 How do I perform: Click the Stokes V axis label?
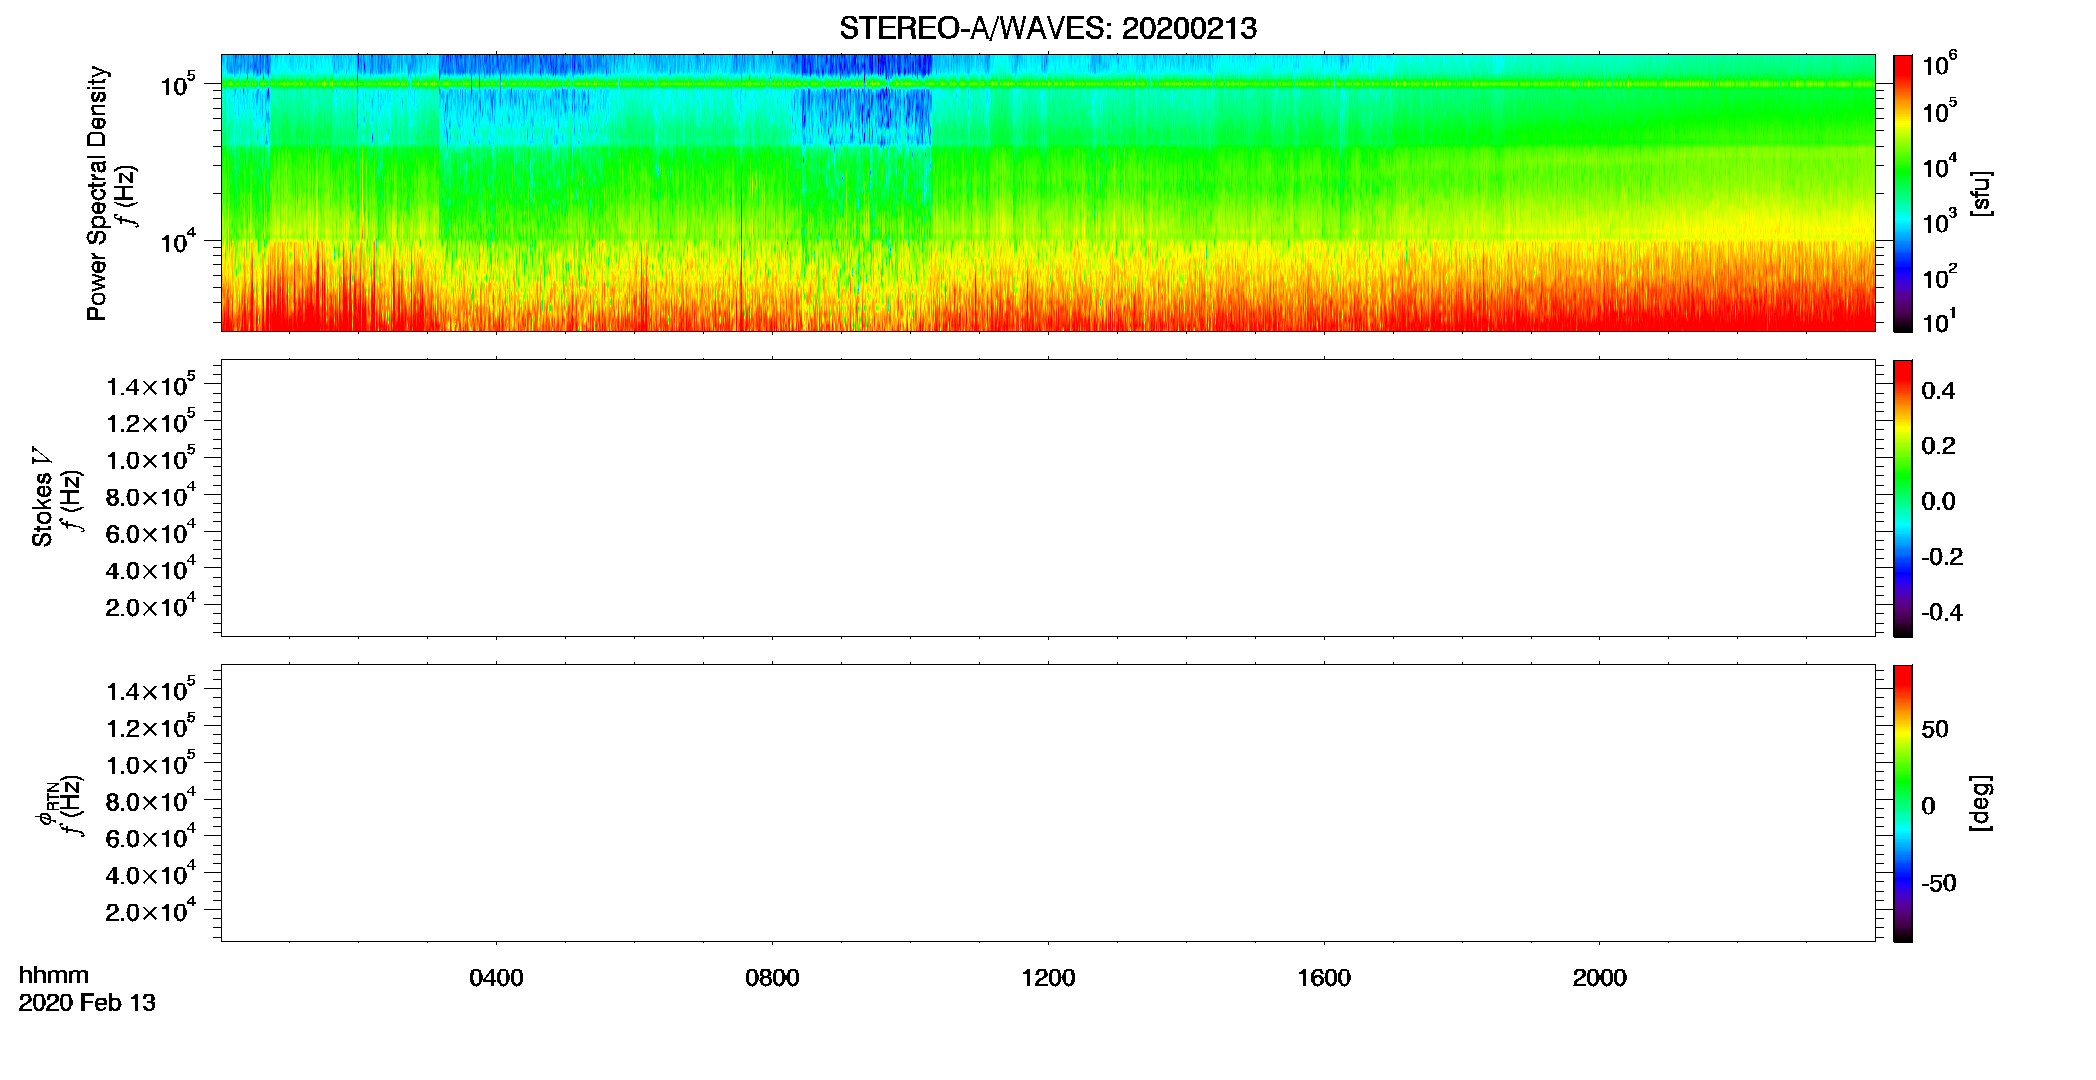[42, 497]
